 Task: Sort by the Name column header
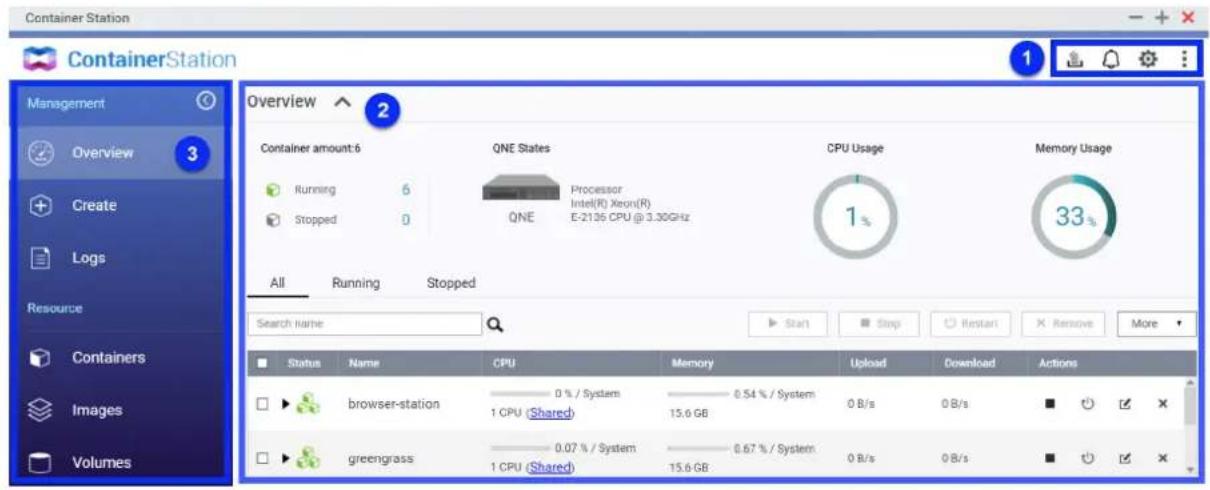click(x=362, y=363)
